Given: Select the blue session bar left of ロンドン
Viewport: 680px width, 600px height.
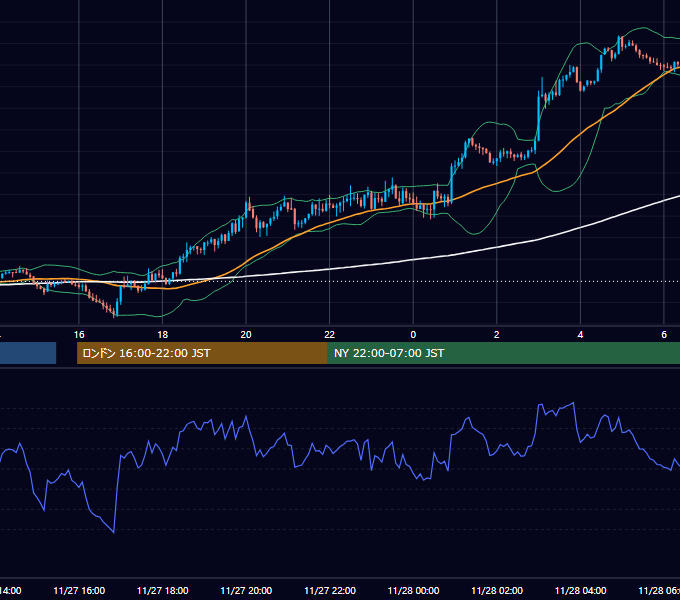Looking at the screenshot, I should tap(28, 353).
